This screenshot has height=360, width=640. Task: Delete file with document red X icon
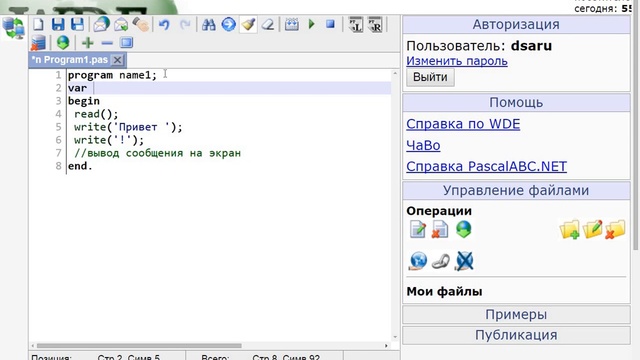440,229
